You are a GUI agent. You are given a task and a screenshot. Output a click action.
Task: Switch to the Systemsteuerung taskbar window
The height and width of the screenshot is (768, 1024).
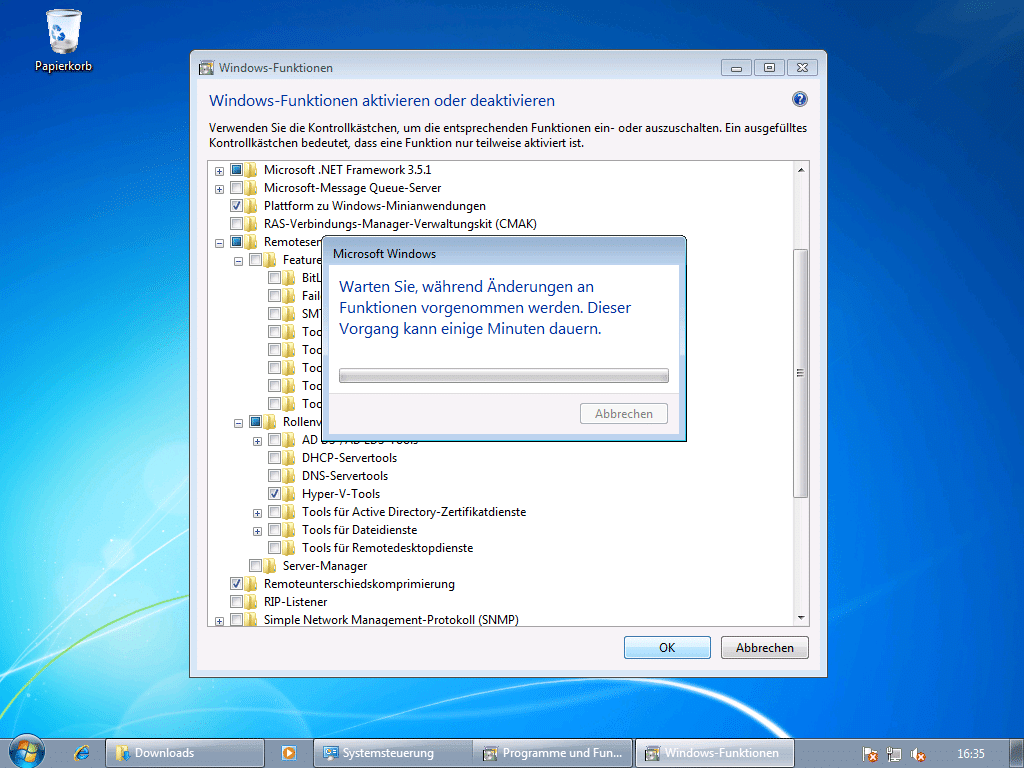click(393, 753)
